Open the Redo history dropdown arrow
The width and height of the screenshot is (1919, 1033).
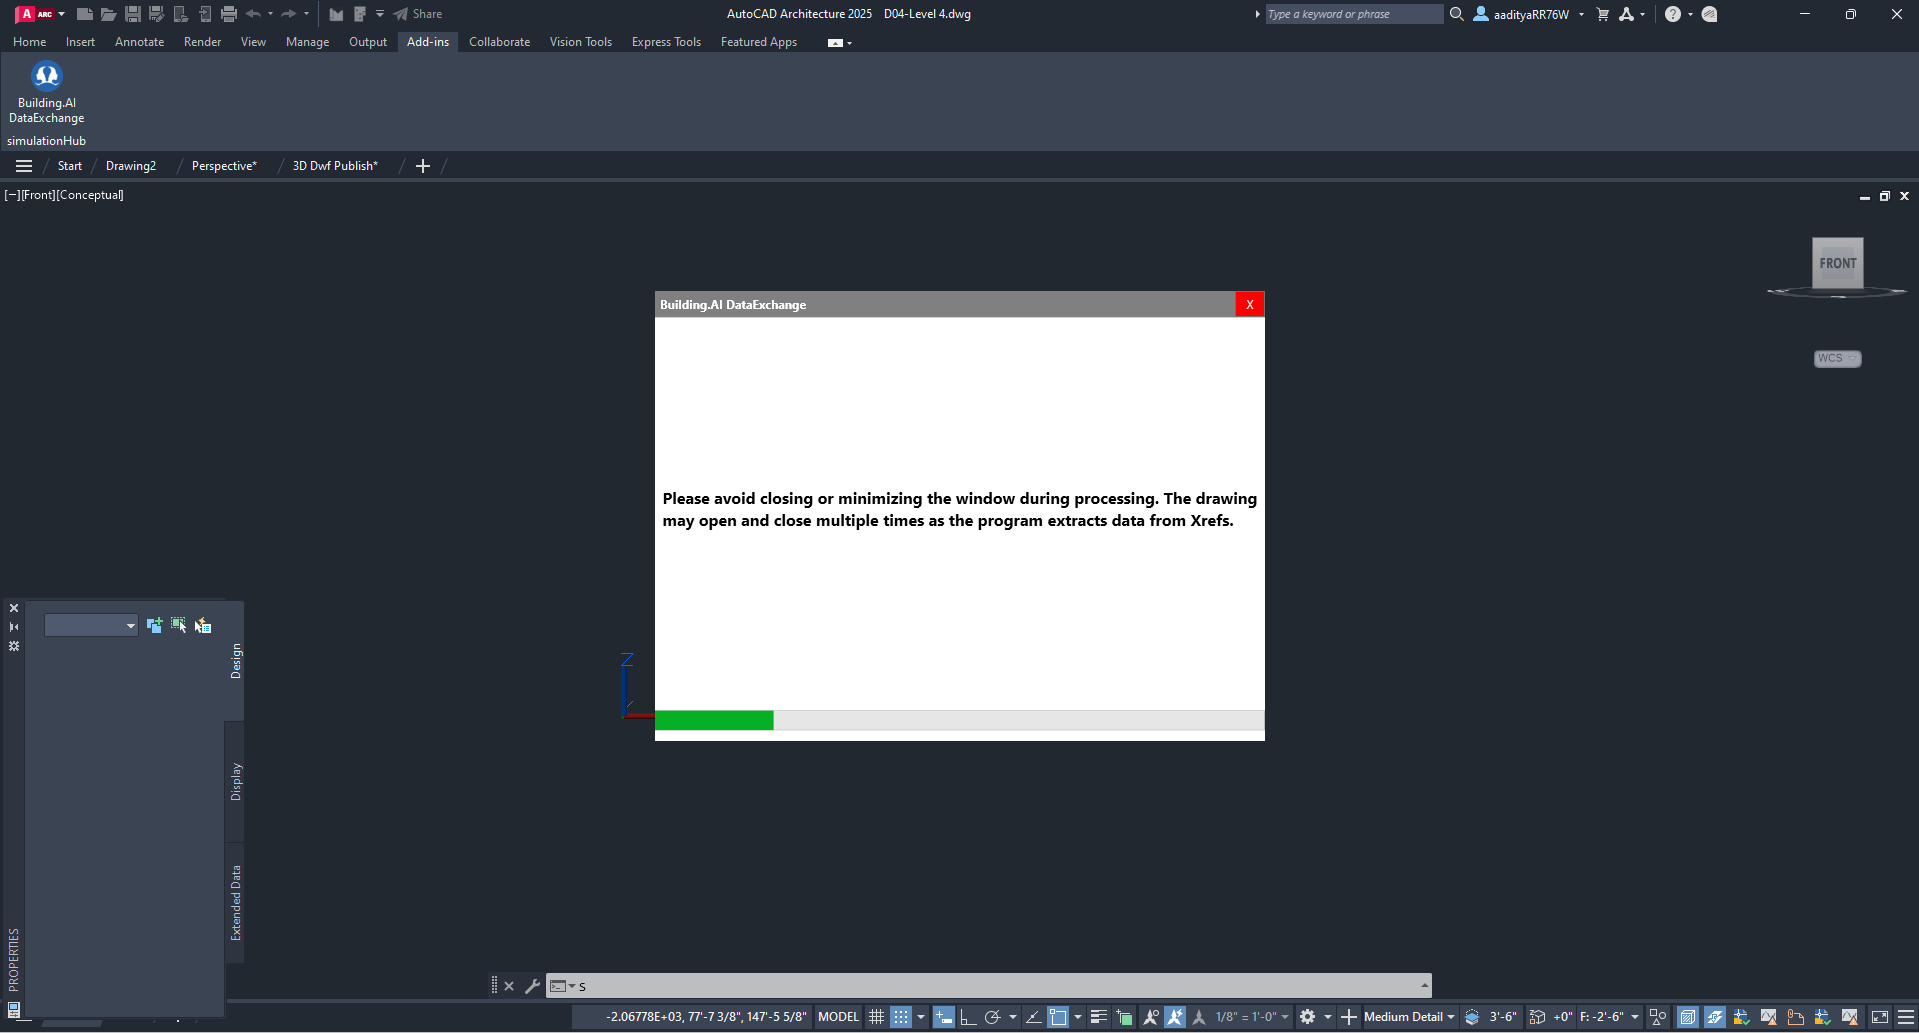306,14
